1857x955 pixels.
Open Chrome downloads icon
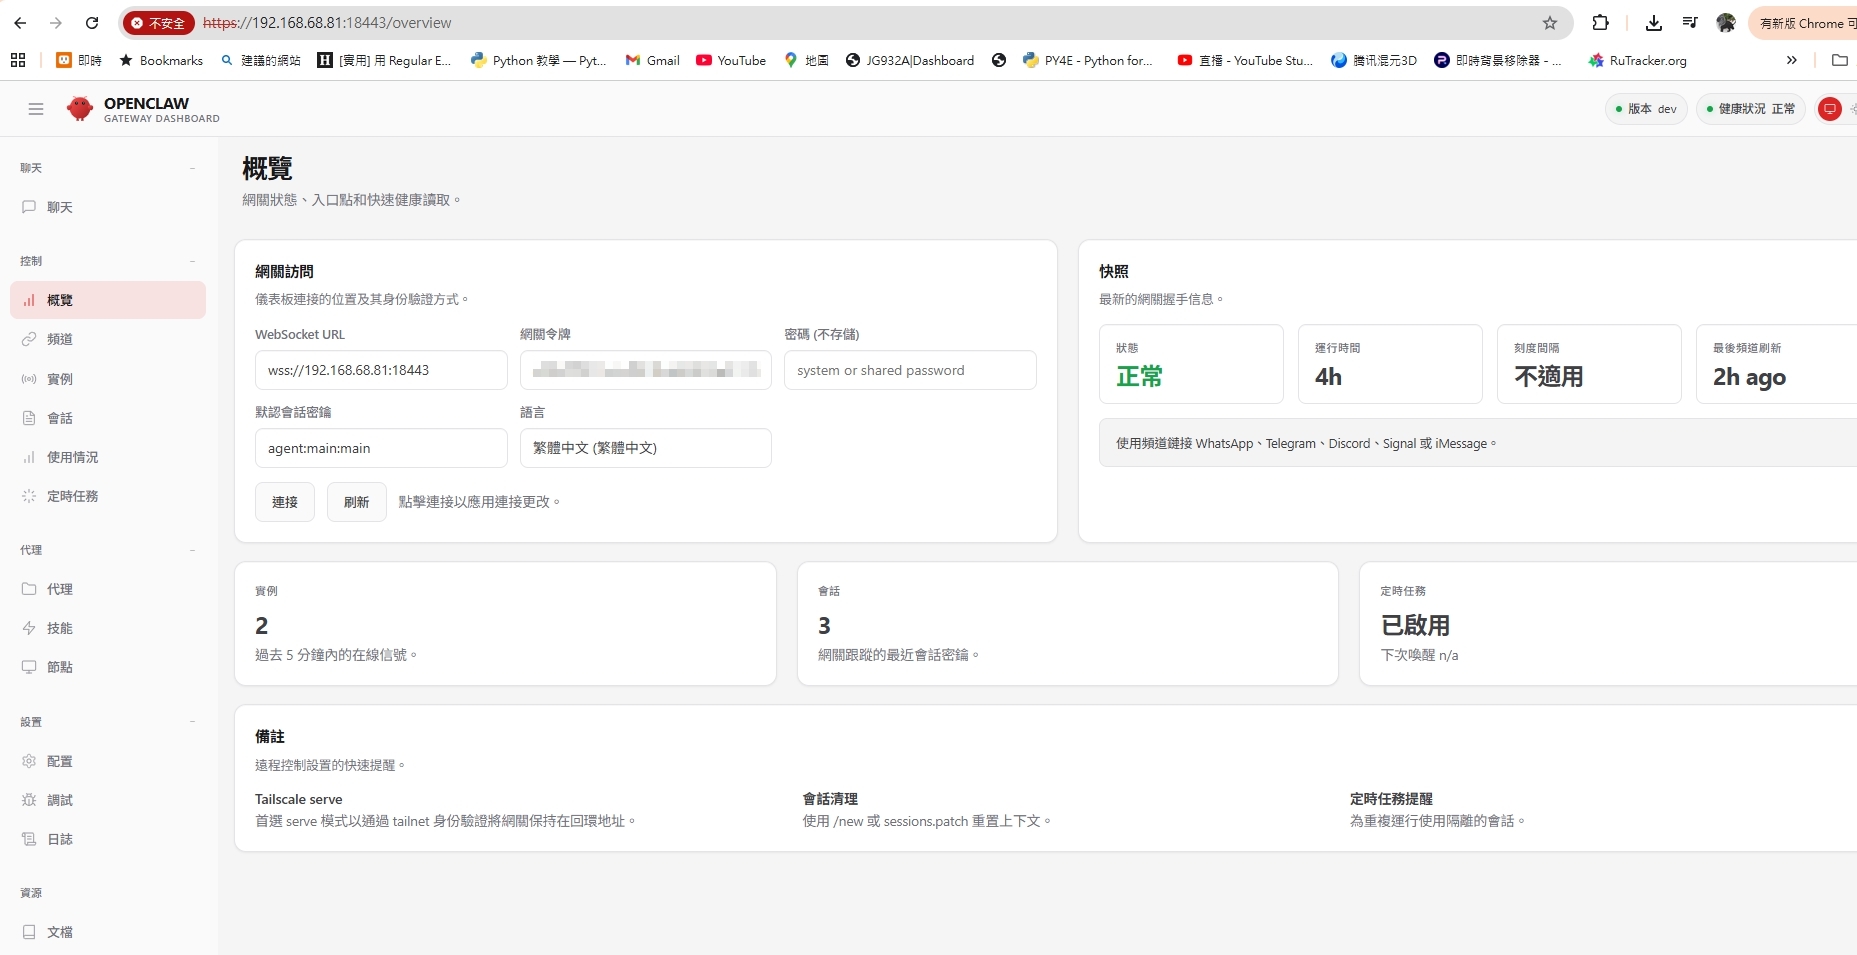[x=1653, y=23]
